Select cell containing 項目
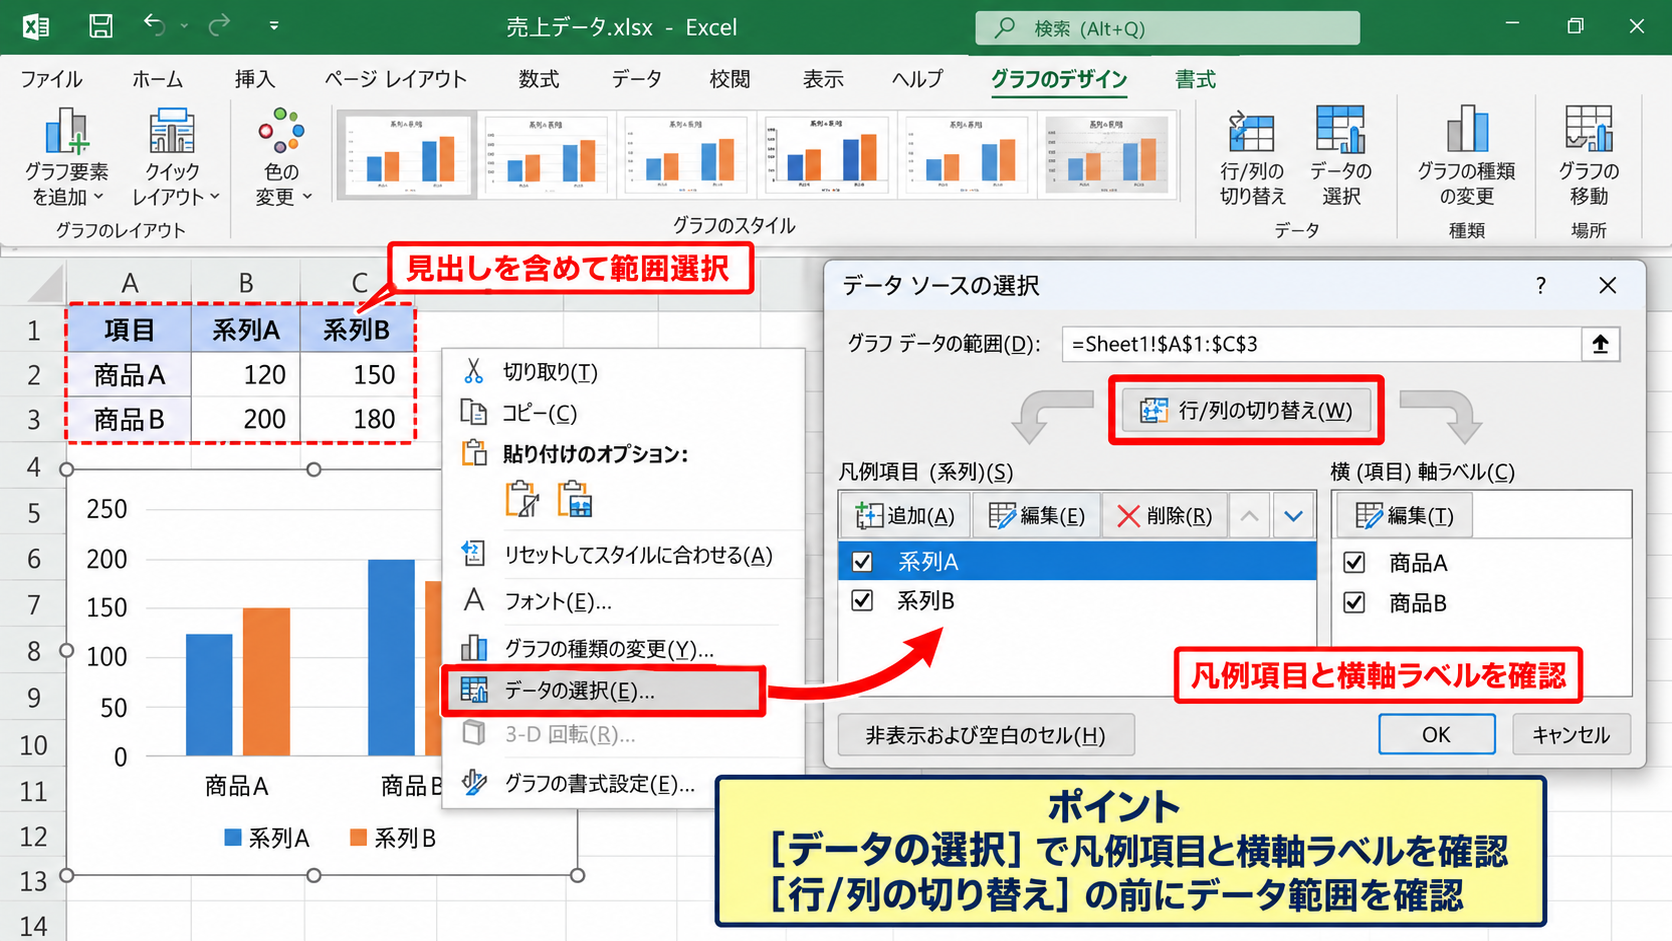 tap(130, 329)
